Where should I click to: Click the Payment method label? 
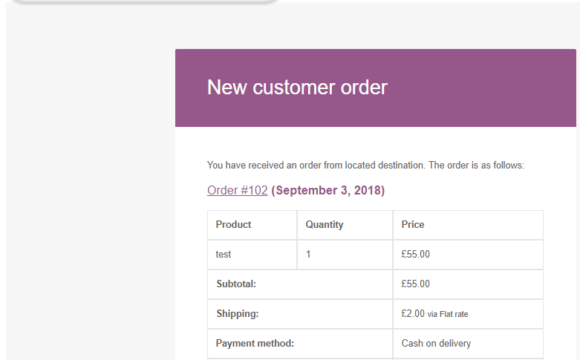click(x=255, y=343)
